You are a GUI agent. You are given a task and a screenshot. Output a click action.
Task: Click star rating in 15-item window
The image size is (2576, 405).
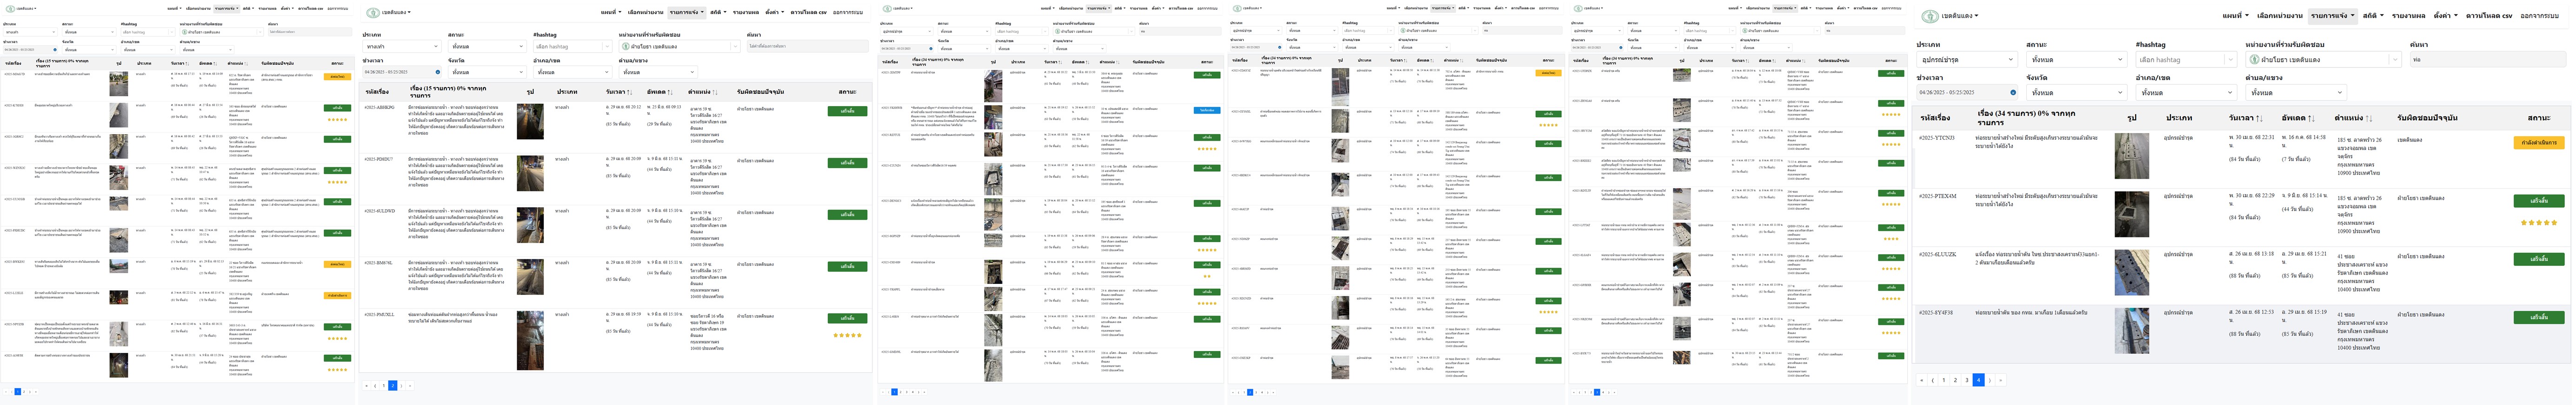(848, 335)
